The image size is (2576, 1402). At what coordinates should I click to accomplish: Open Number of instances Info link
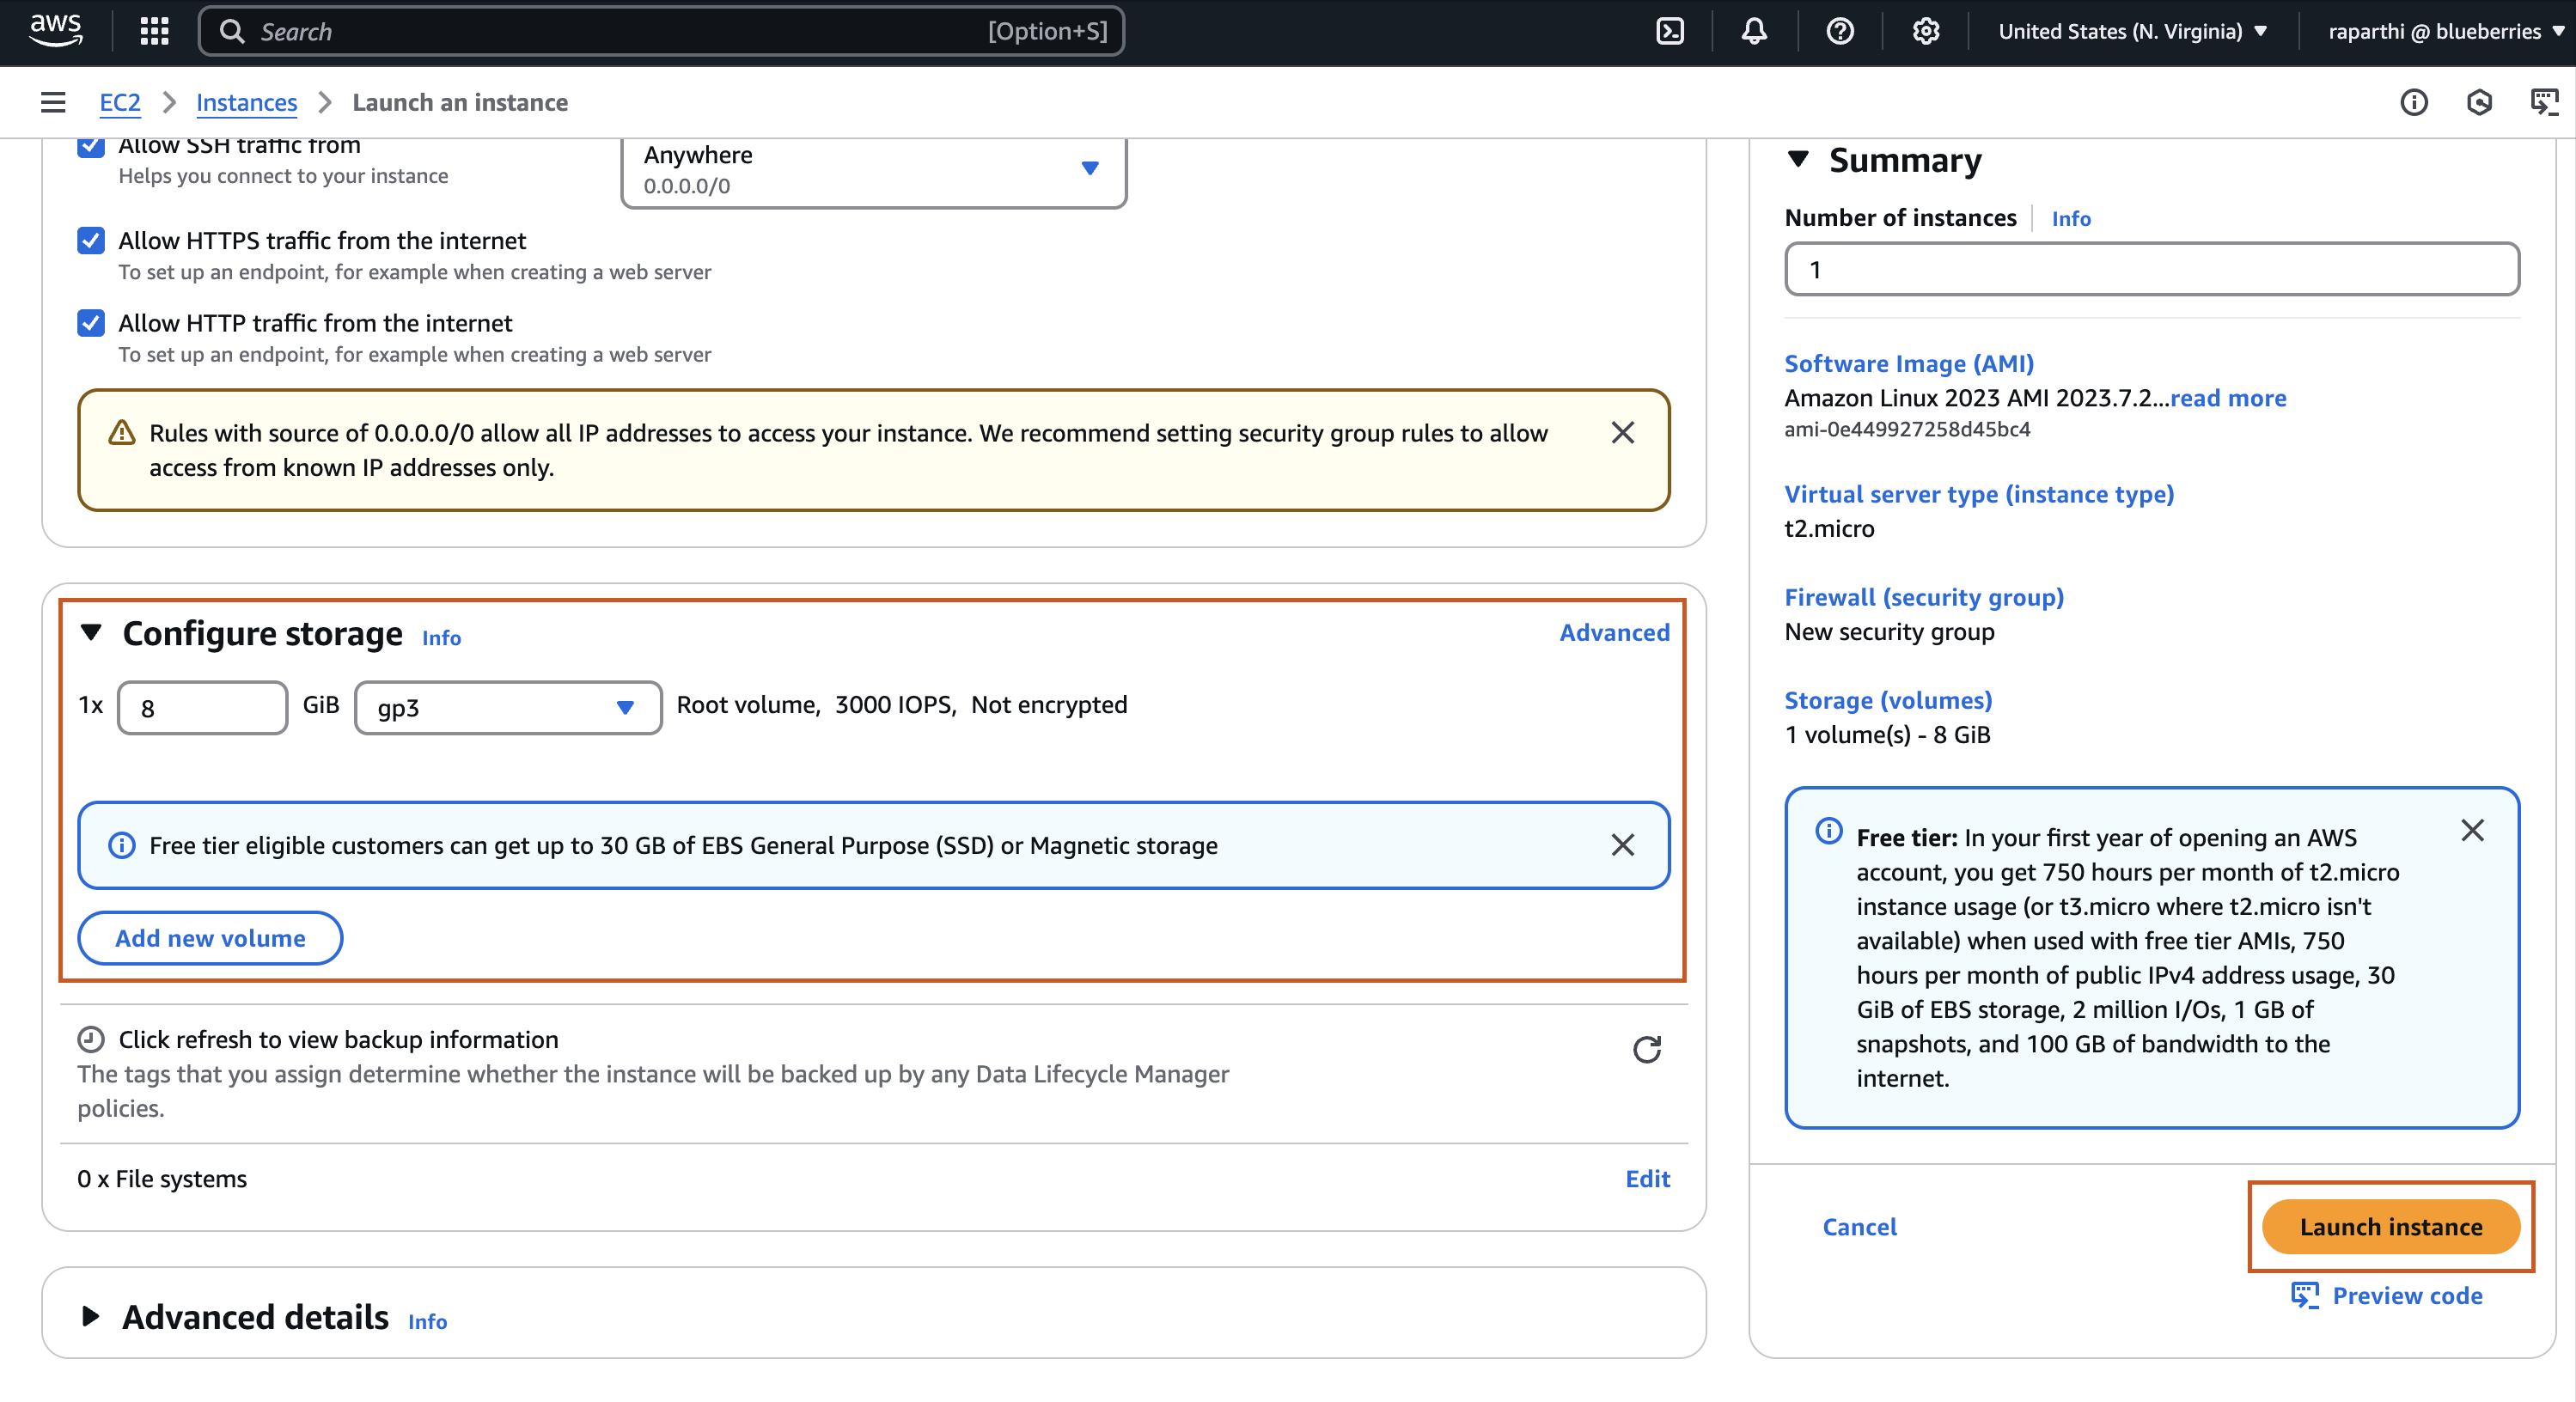click(2071, 219)
